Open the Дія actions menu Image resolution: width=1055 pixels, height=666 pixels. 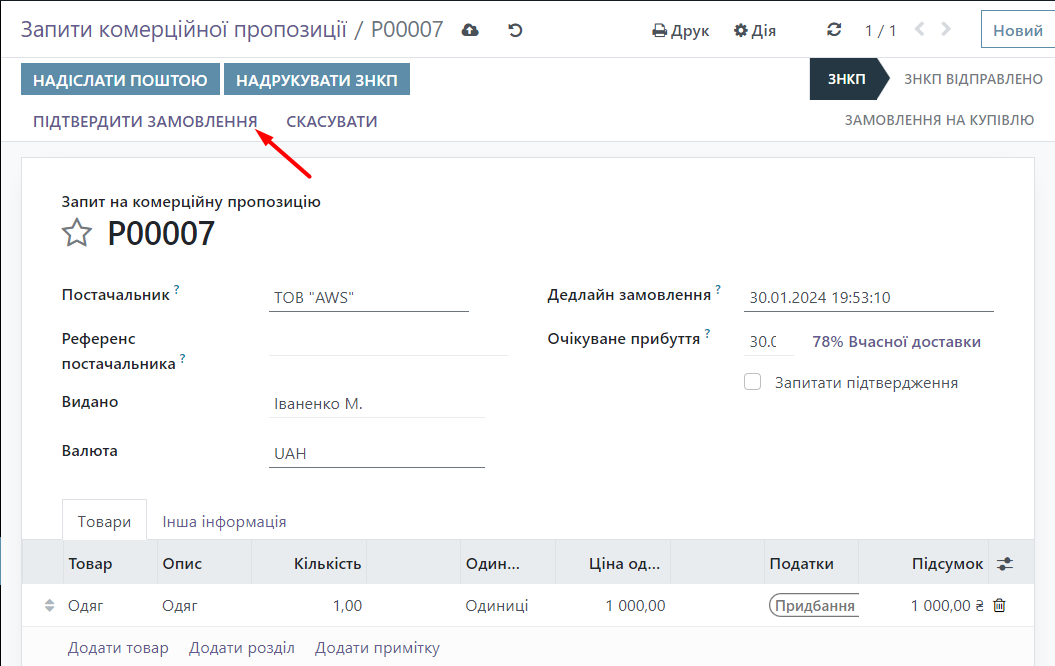[755, 30]
